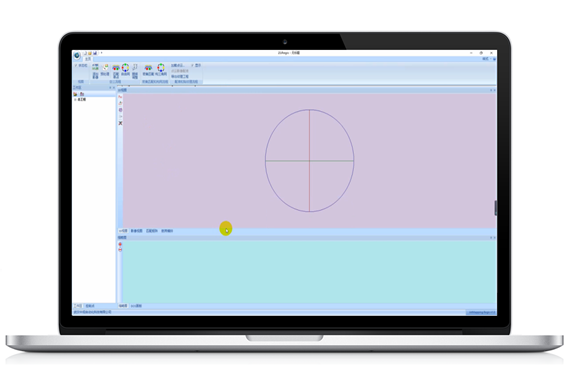
Task: Select the root project item in tree
Action: (x=82, y=99)
